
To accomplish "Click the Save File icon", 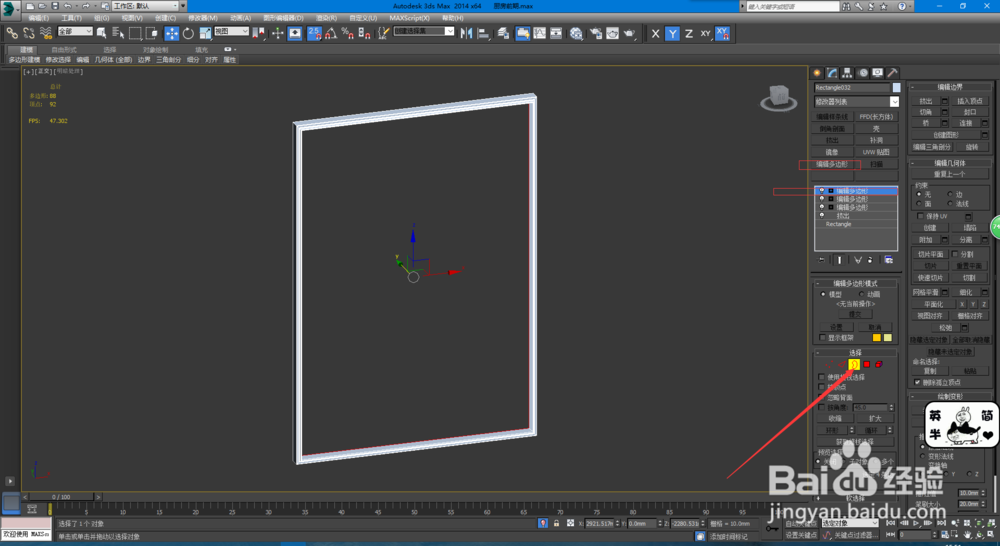I will [55, 6].
